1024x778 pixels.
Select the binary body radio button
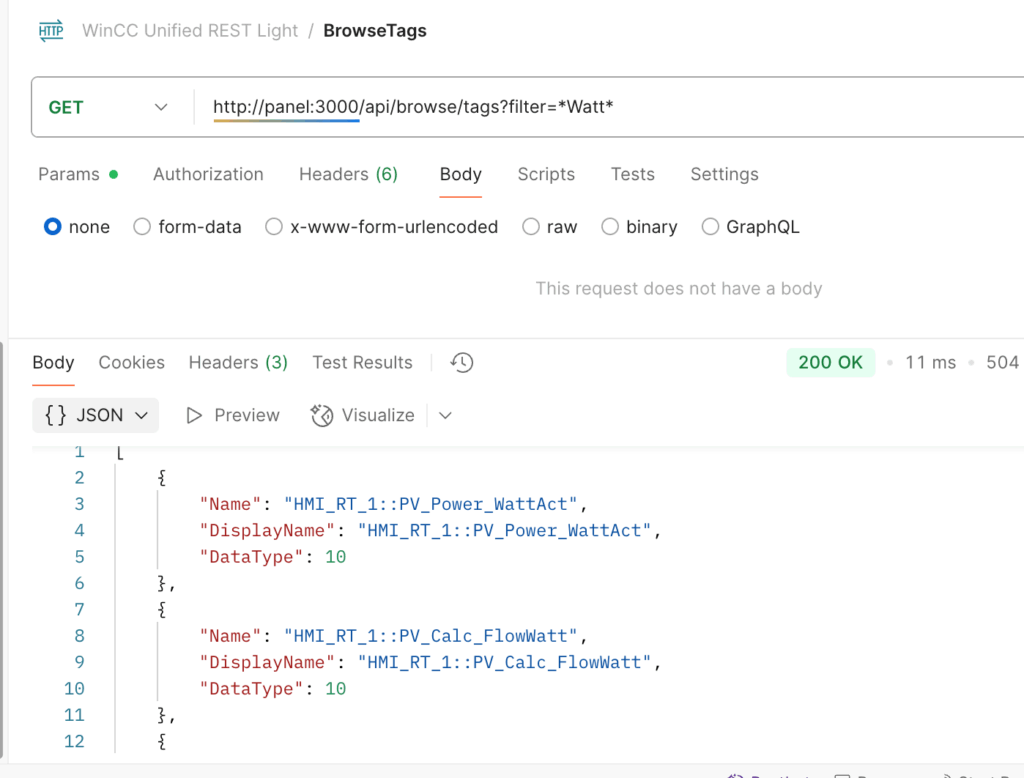tap(610, 227)
